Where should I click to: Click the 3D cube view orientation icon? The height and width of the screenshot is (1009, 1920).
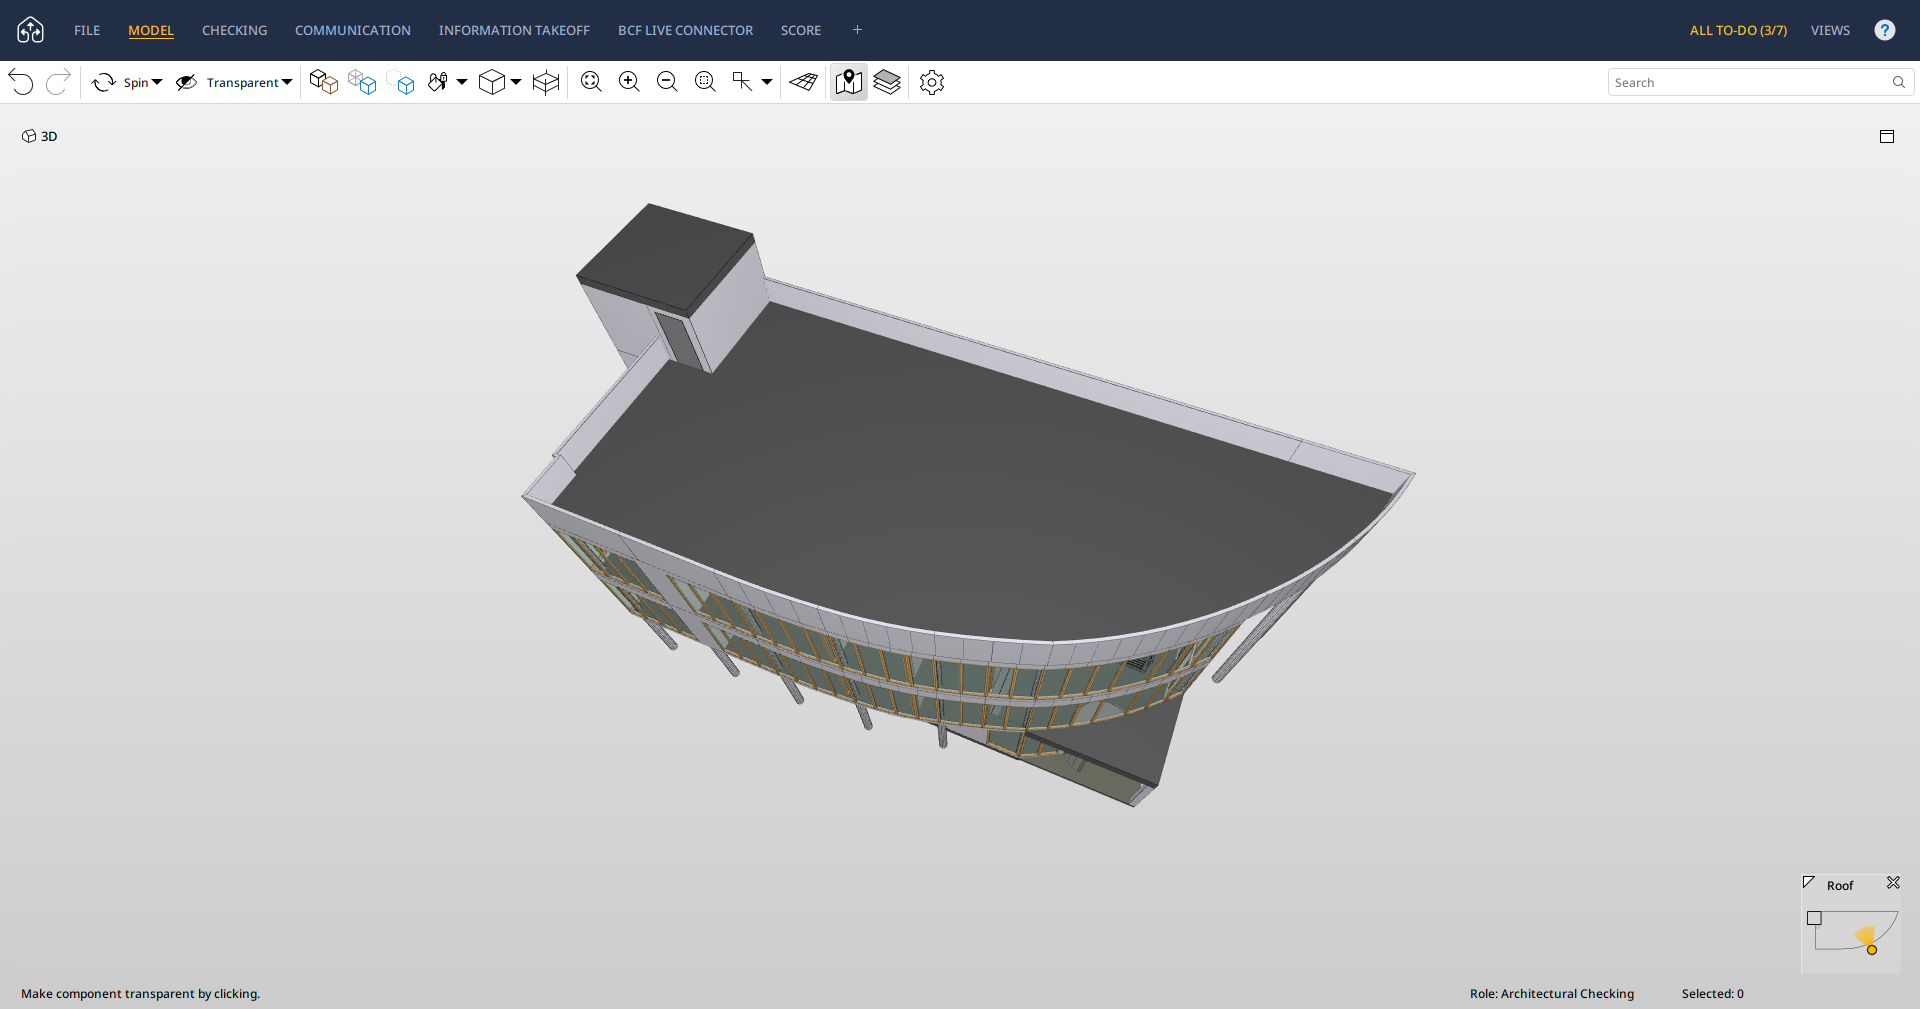[492, 82]
